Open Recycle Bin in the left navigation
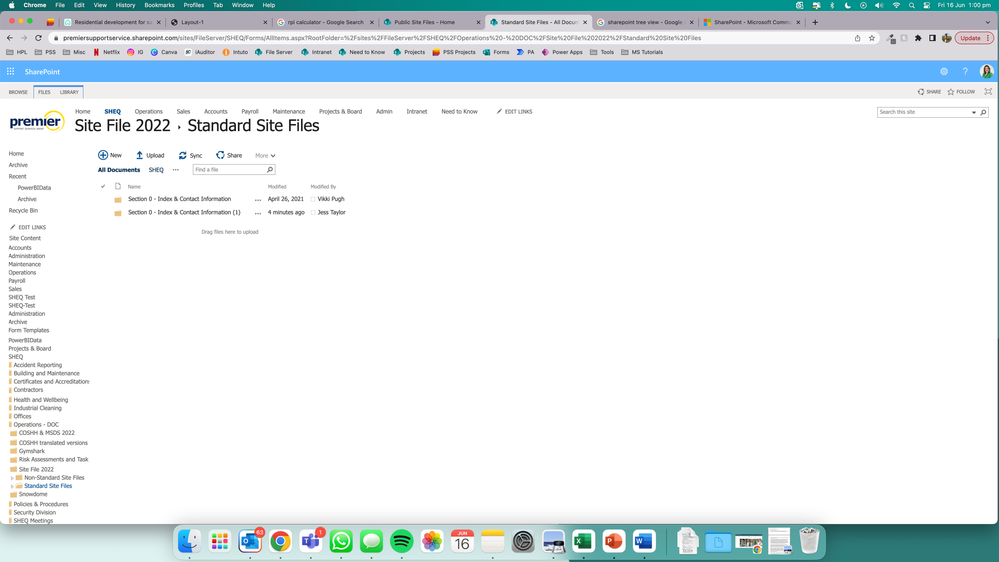The width and height of the screenshot is (999, 562). (x=23, y=210)
